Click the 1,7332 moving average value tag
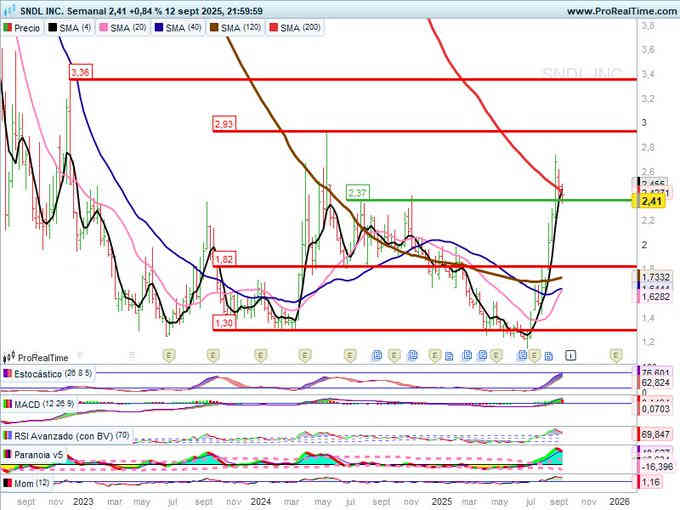Viewport: 680px width, 510px height. pyautogui.click(x=655, y=277)
